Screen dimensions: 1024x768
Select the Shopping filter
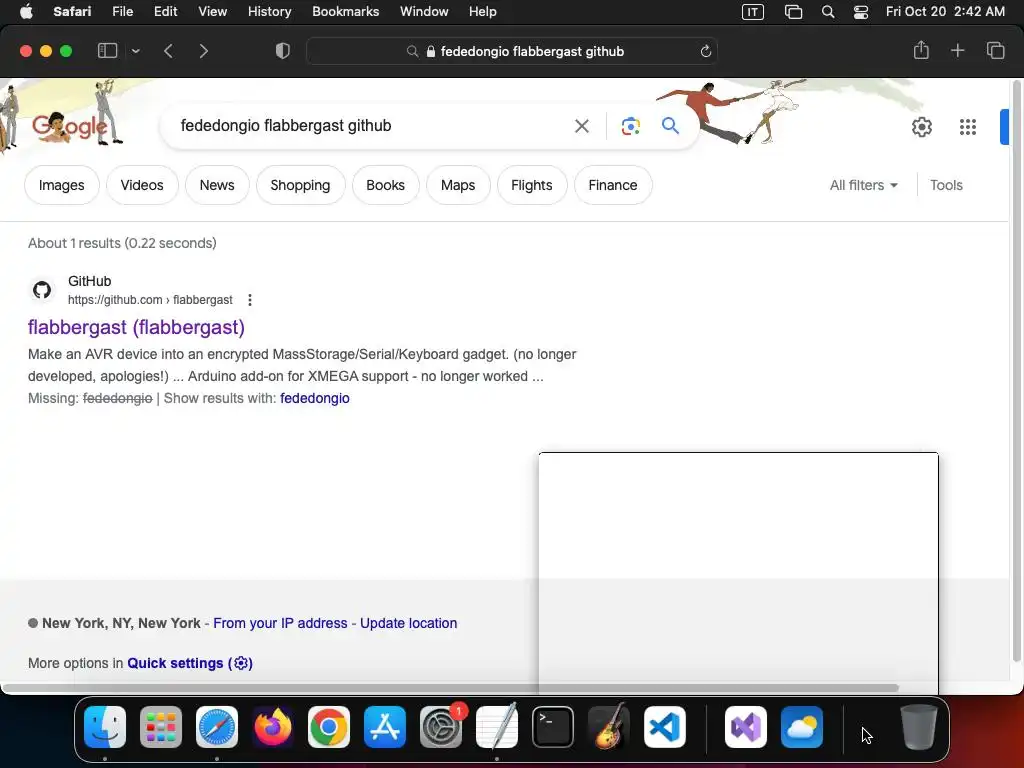coord(300,185)
